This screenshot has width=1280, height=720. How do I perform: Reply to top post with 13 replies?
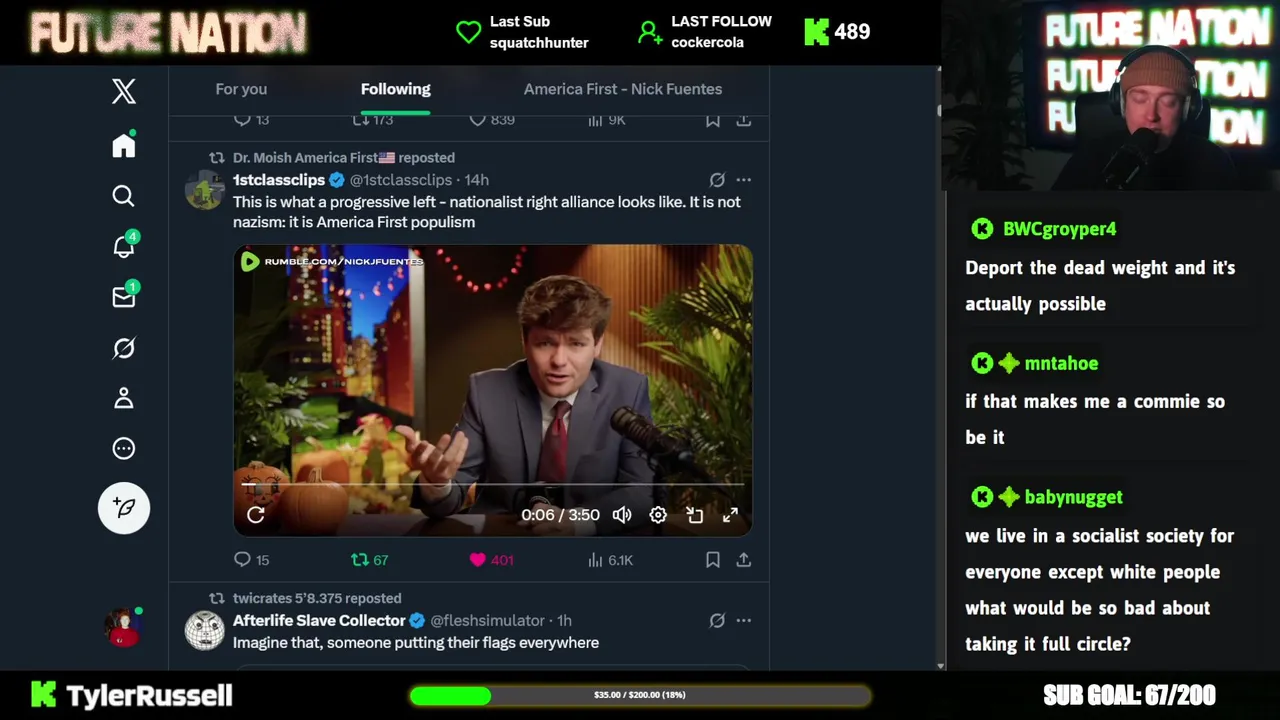click(251, 120)
